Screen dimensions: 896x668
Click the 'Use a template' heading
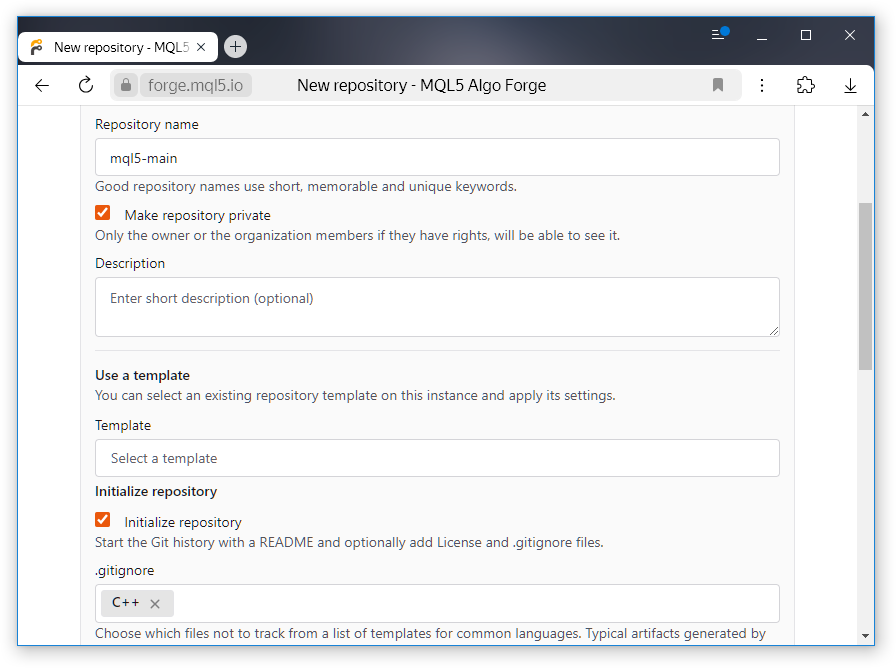142,375
